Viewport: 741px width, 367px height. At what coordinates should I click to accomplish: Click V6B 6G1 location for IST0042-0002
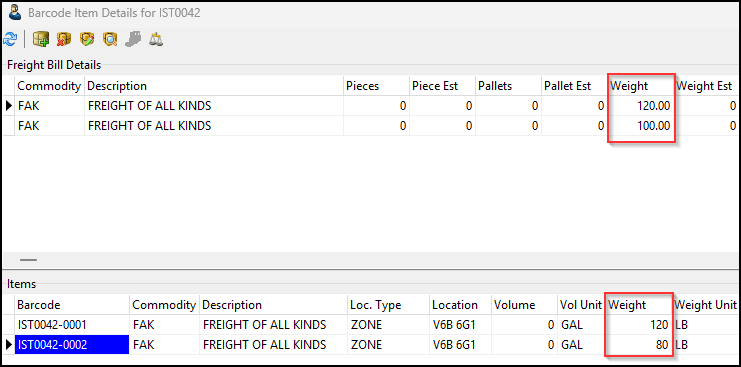pos(460,344)
